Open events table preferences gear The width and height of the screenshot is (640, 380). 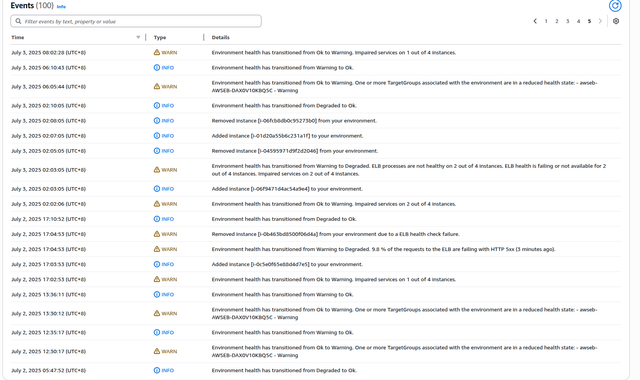(616, 21)
